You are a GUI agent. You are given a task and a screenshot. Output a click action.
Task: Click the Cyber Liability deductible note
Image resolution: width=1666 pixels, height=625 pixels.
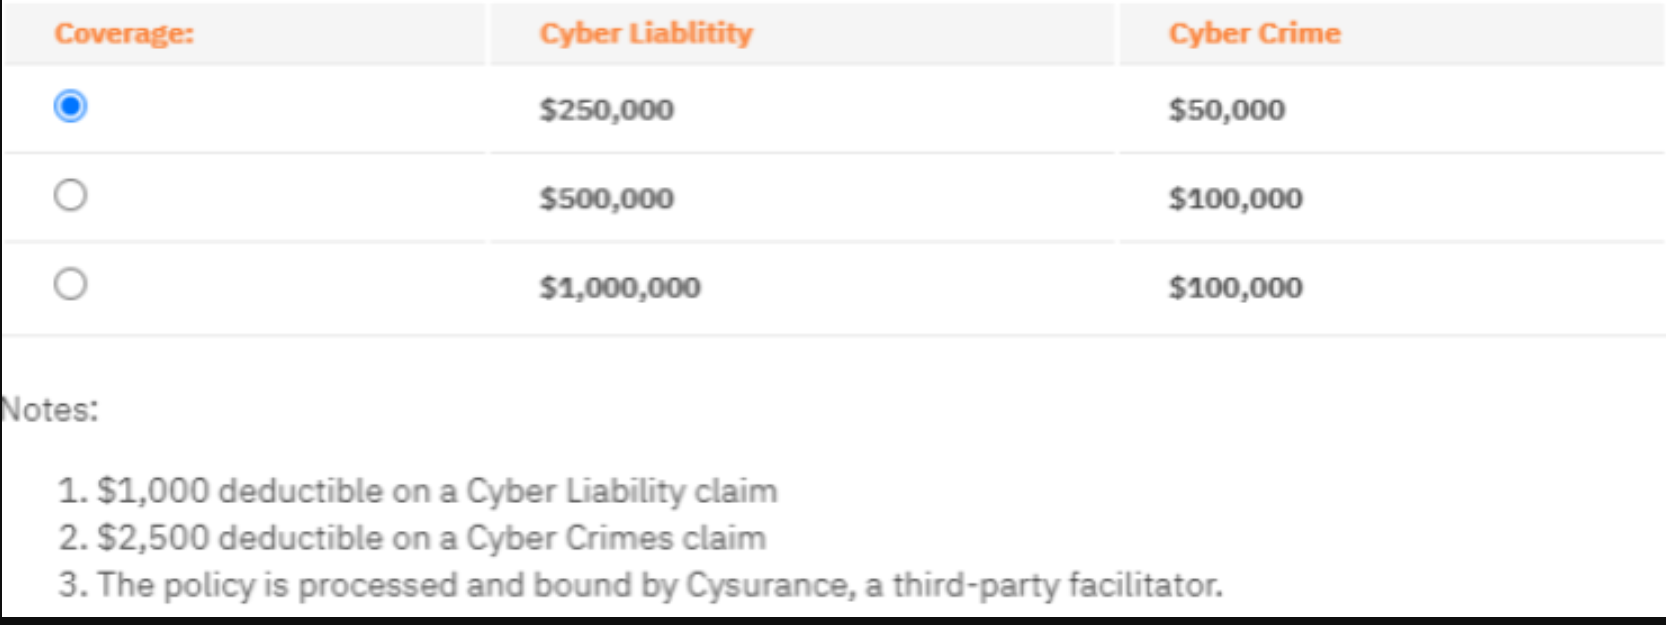(418, 491)
